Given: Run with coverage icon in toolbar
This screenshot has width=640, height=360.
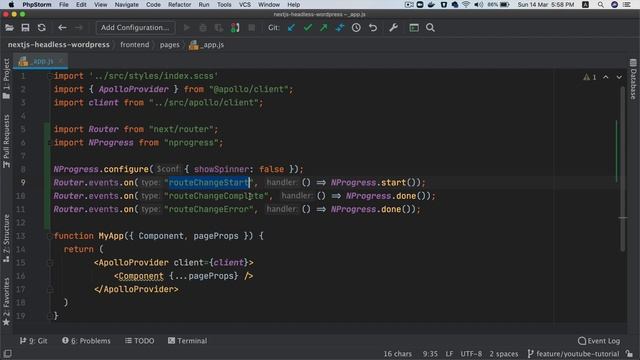Looking at the screenshot, I should click(x=219, y=28).
